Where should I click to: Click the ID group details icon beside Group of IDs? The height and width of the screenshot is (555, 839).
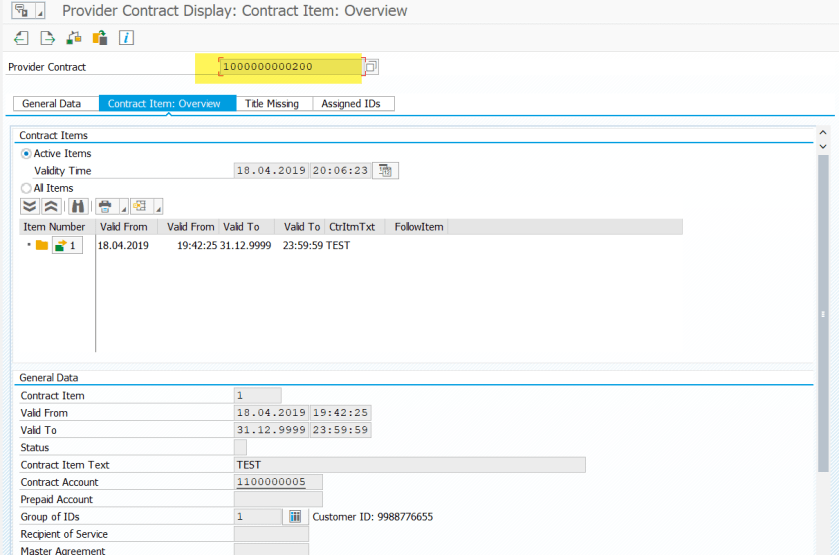click(x=295, y=516)
